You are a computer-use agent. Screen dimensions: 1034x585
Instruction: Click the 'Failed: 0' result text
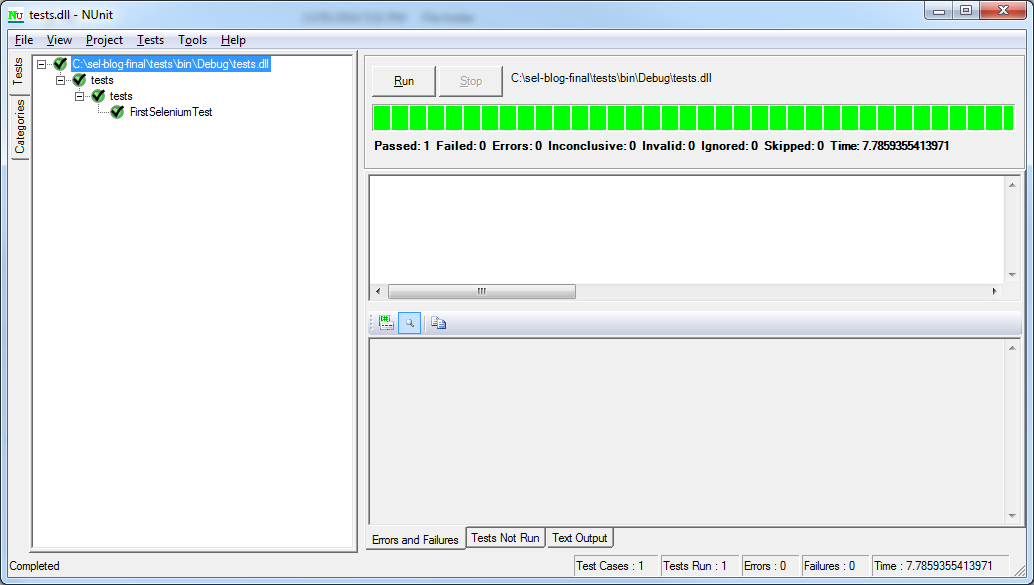pyautogui.click(x=461, y=146)
